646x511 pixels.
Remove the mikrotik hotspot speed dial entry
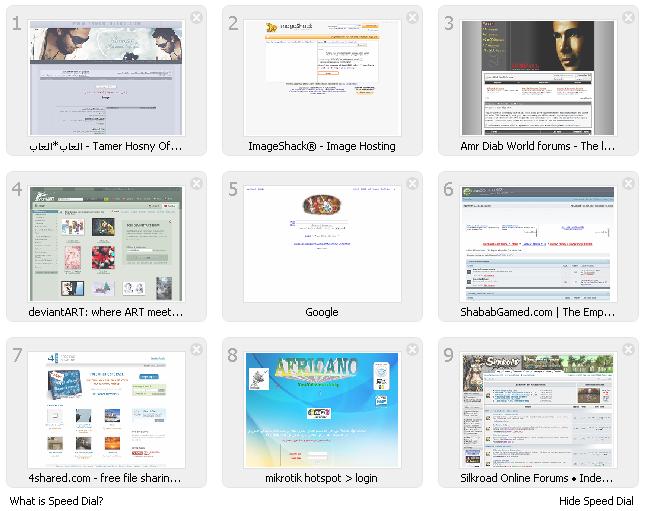tap(412, 350)
